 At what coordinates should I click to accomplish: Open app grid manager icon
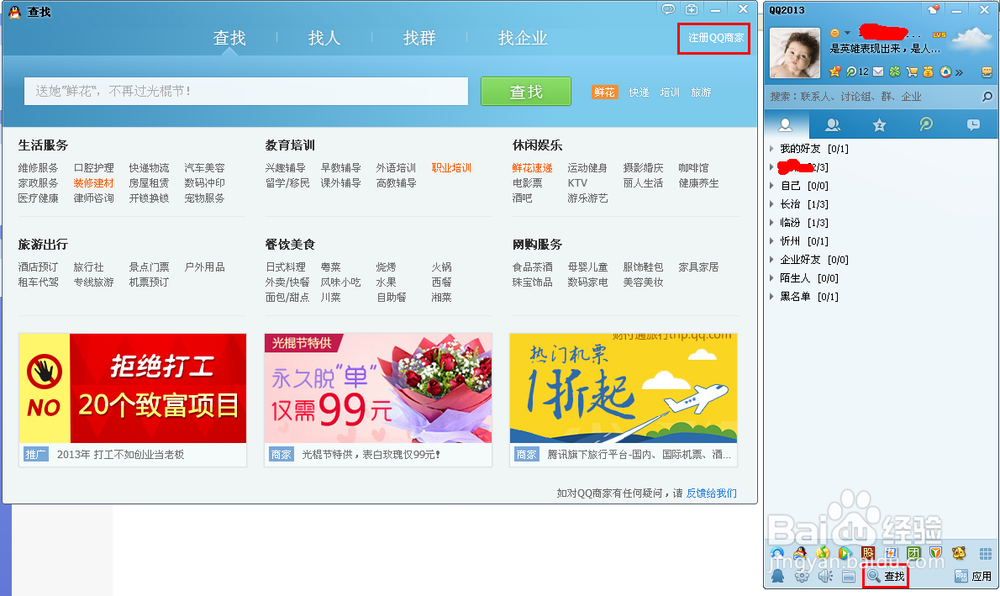(985, 553)
